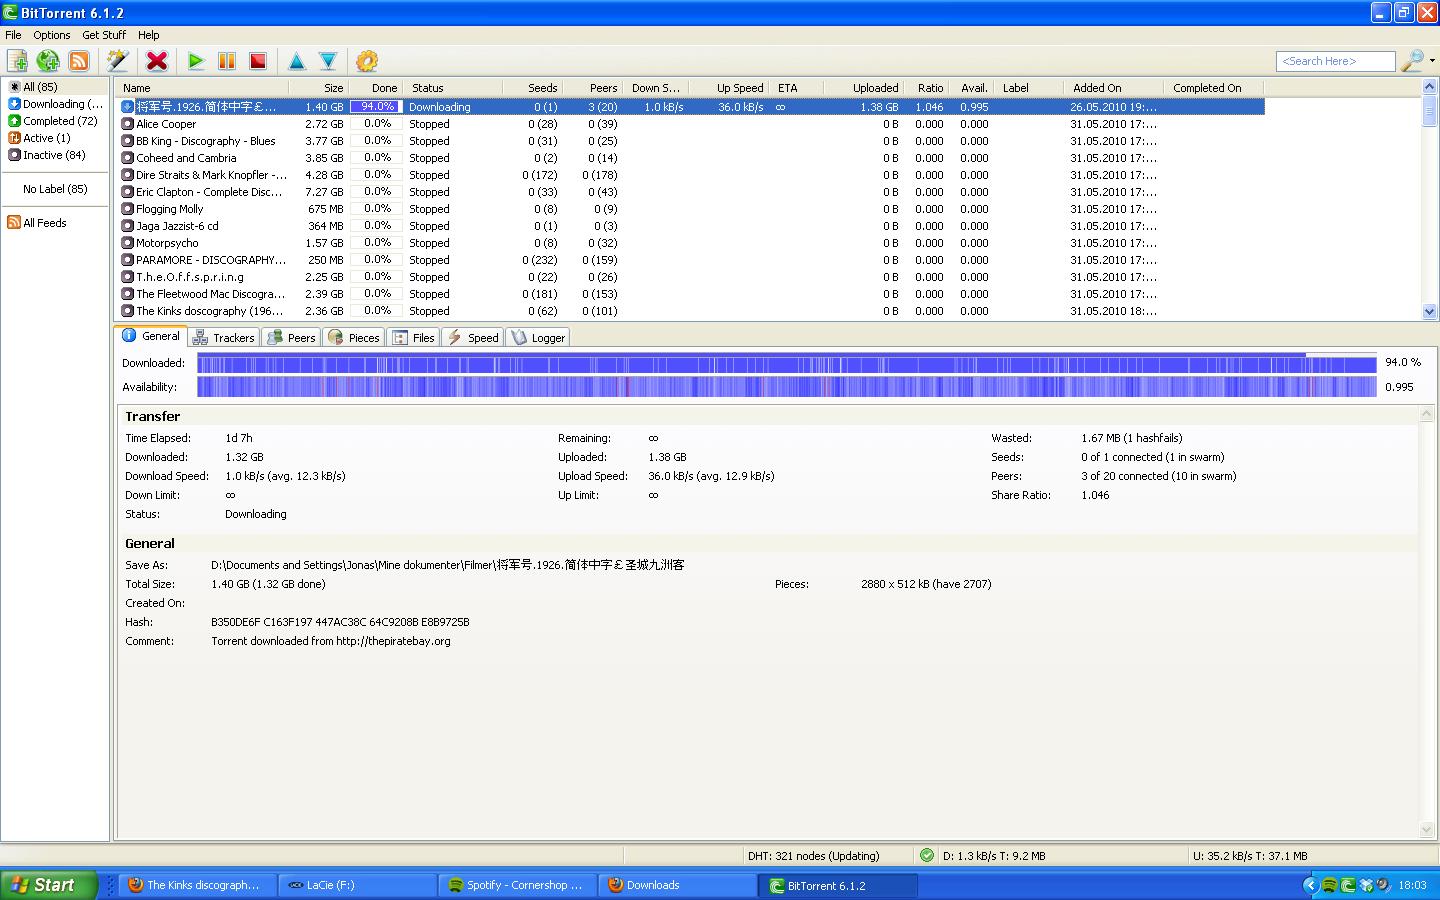The width and height of the screenshot is (1440, 900).
Task: Switch to the General tab
Action: coord(151,336)
